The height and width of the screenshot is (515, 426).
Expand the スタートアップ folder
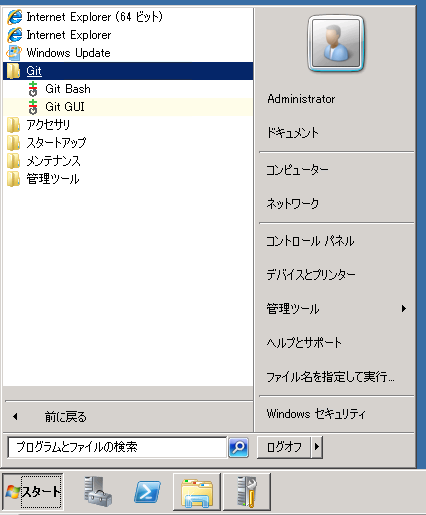128,143
